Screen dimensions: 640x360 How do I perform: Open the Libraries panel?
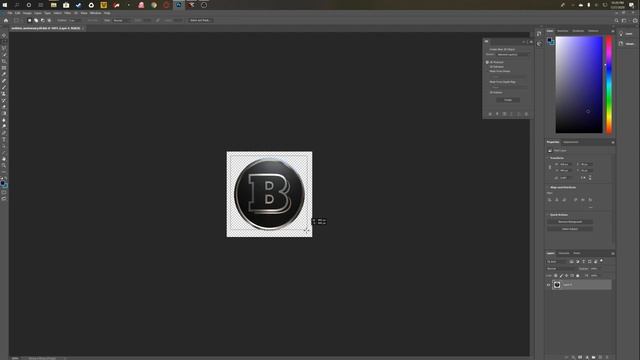click(627, 44)
